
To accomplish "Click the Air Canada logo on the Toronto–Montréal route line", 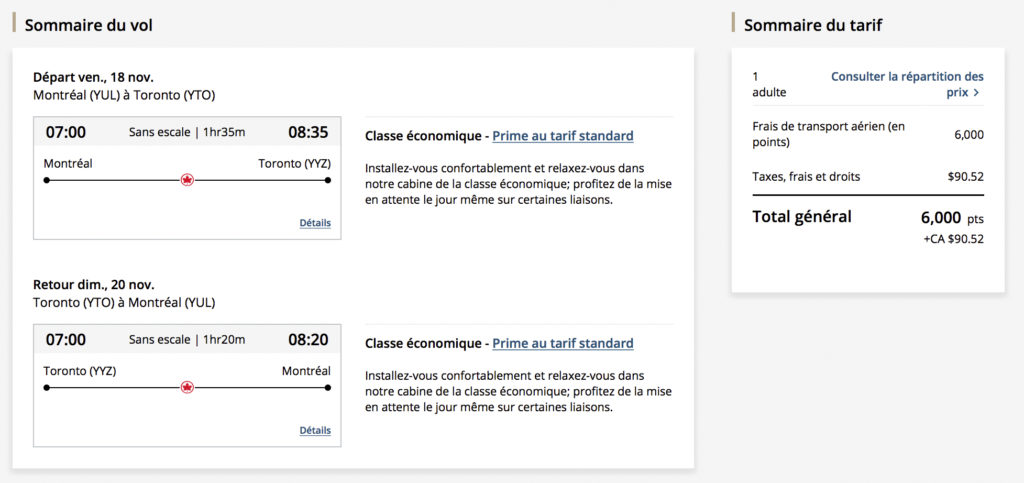I will pos(187,387).
